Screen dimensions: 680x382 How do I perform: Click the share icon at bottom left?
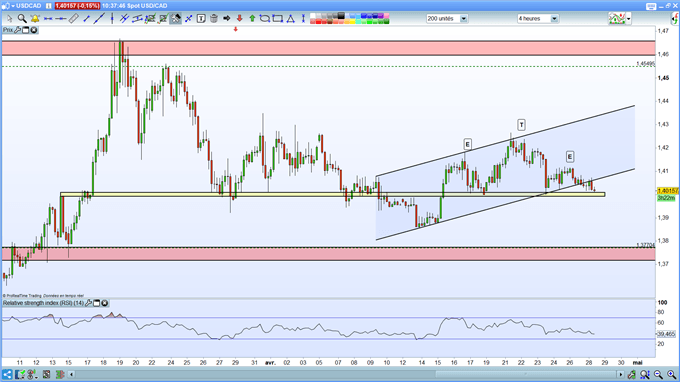[x=7, y=374]
